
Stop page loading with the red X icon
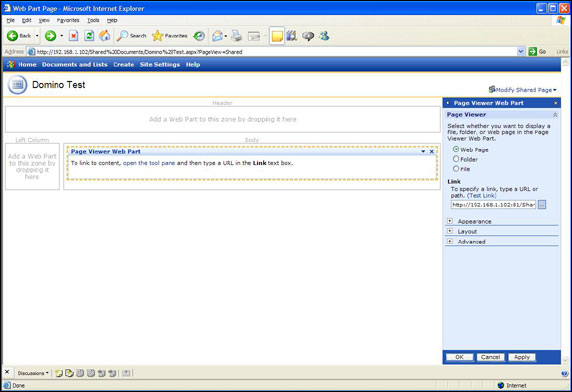(x=73, y=36)
